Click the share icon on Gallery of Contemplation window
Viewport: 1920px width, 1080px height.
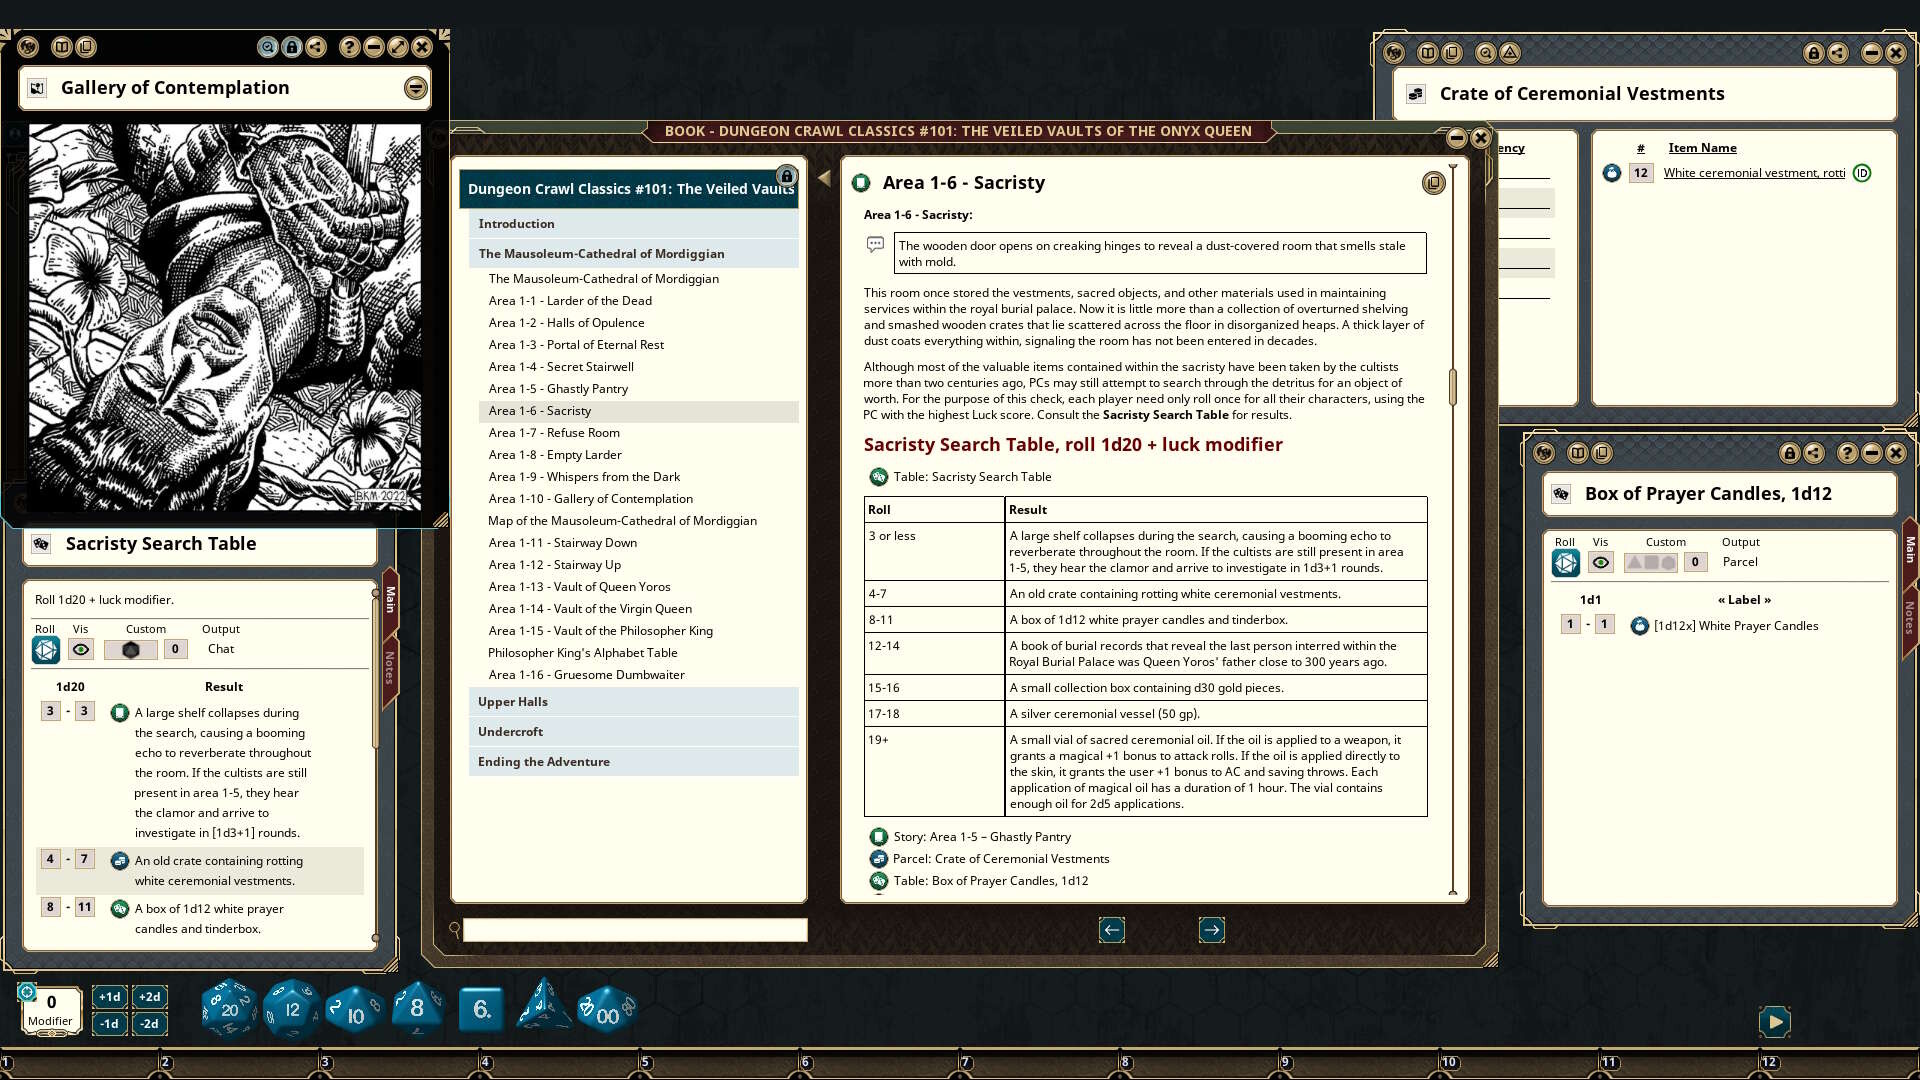pos(317,47)
